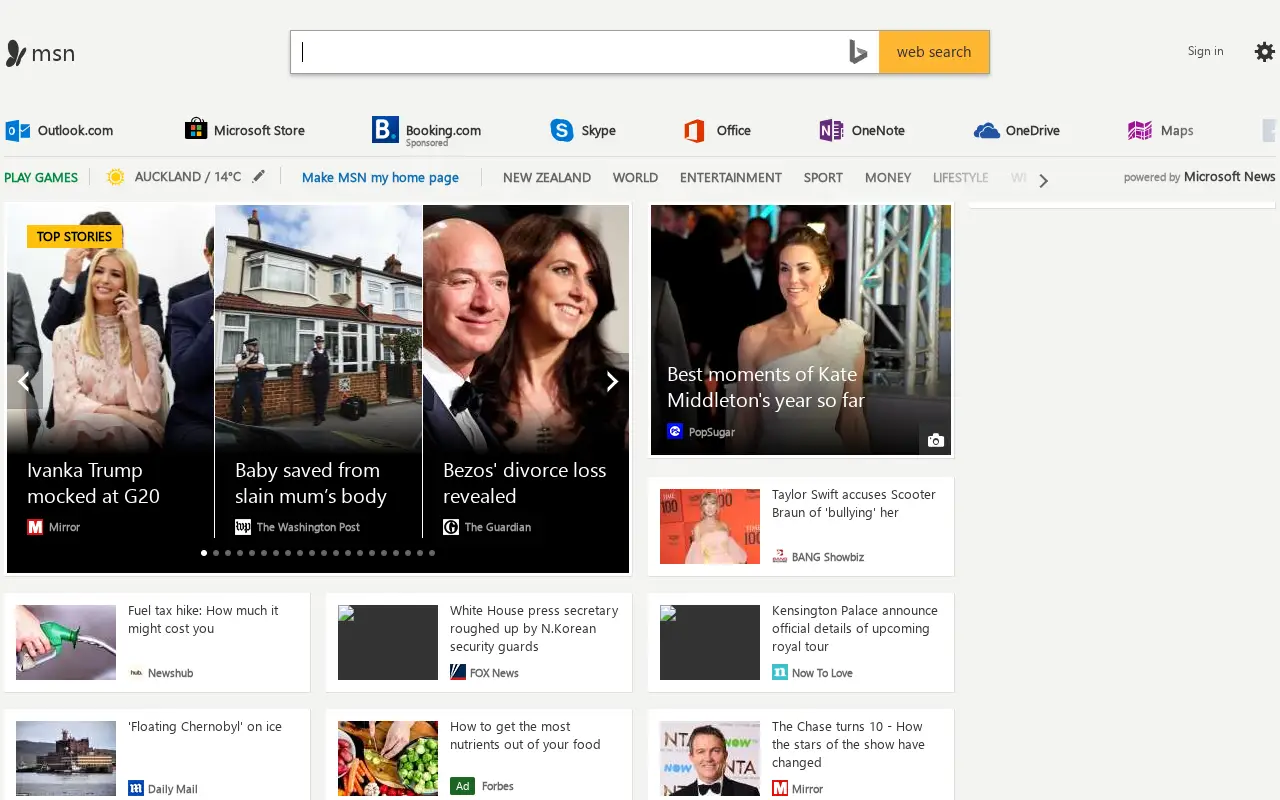Open OneNote shortcut icon
1280x800 pixels.
(831, 130)
